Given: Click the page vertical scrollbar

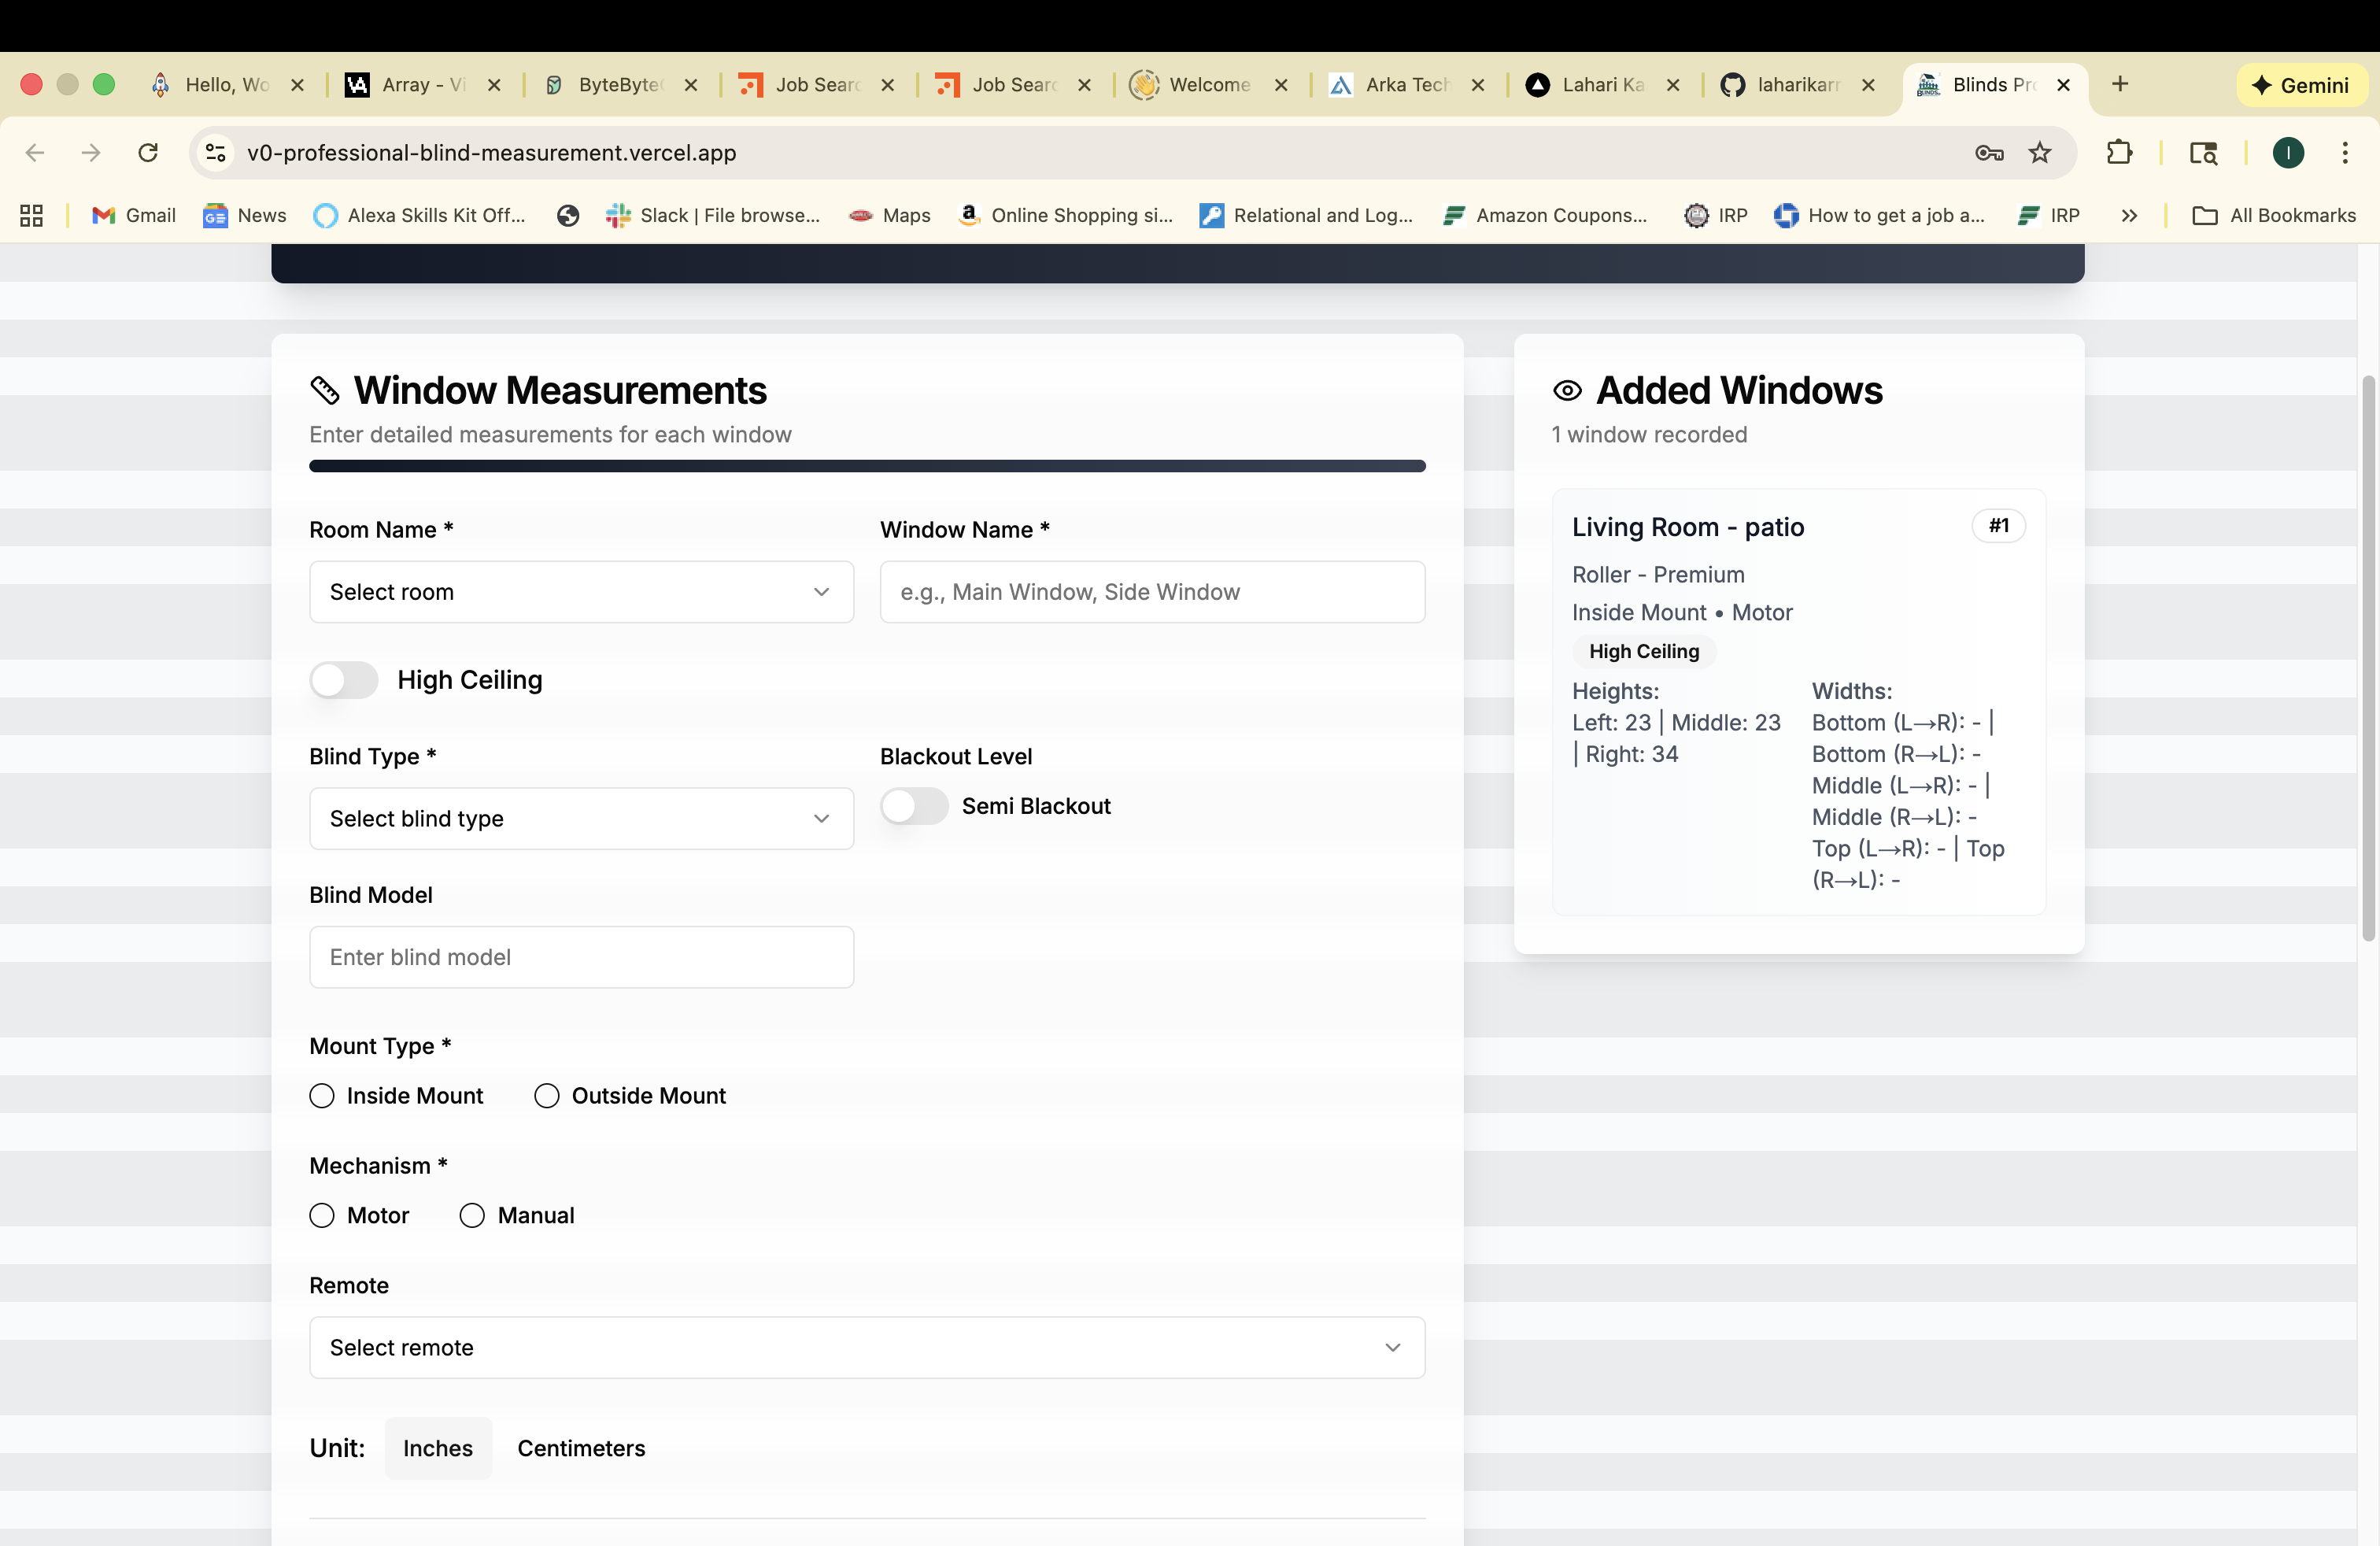Looking at the screenshot, I should coord(2368,658).
